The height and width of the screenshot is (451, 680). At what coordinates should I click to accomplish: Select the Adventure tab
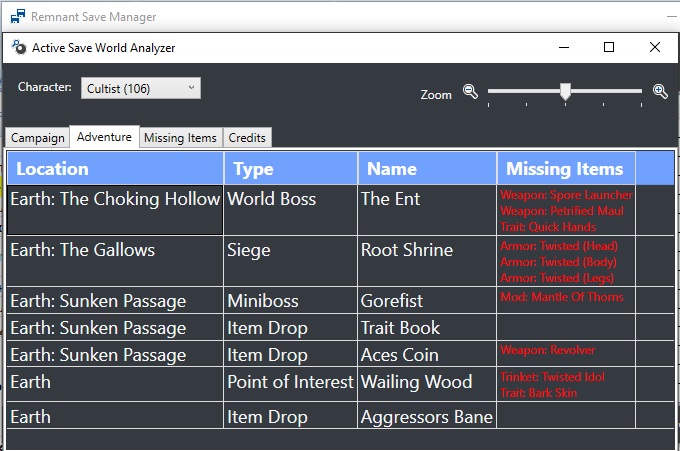click(x=104, y=137)
